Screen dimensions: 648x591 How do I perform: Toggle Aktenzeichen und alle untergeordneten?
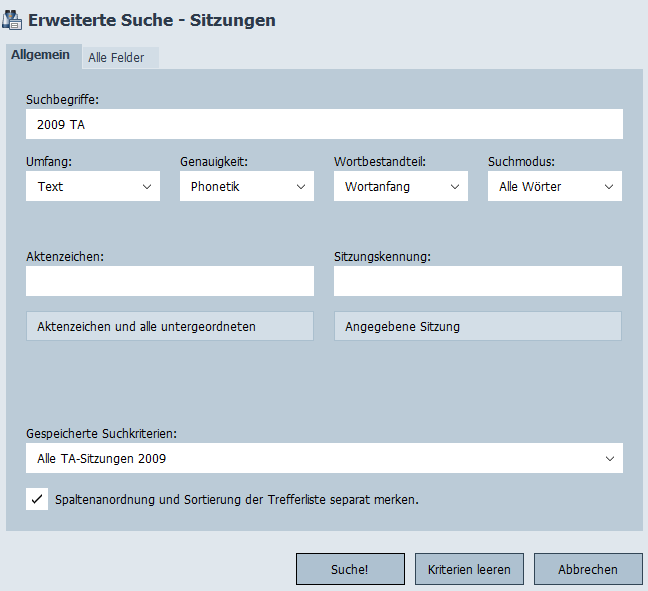pyautogui.click(x=170, y=326)
